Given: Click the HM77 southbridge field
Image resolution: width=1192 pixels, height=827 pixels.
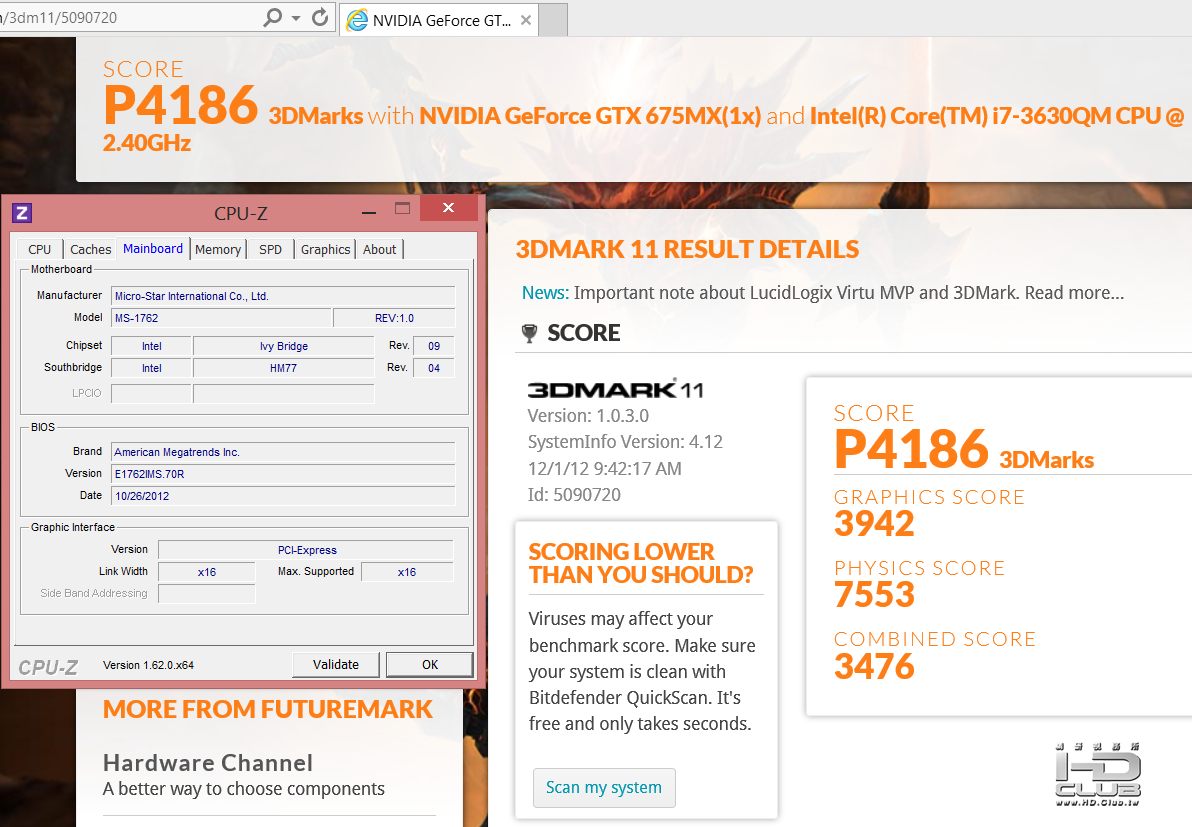Looking at the screenshot, I should coord(284,368).
